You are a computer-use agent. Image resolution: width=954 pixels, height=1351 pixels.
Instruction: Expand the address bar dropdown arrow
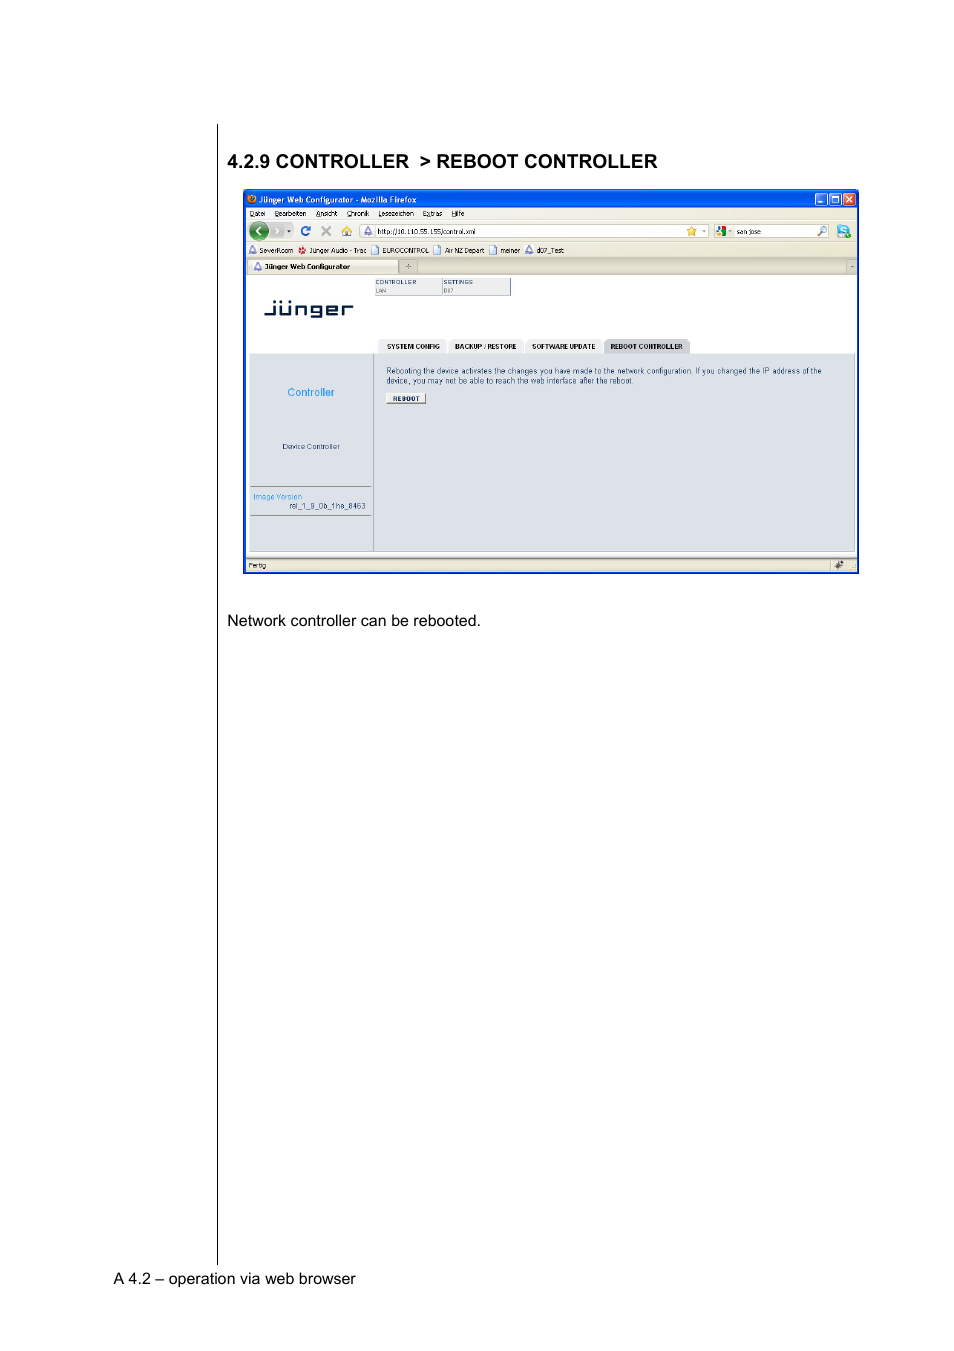704,231
